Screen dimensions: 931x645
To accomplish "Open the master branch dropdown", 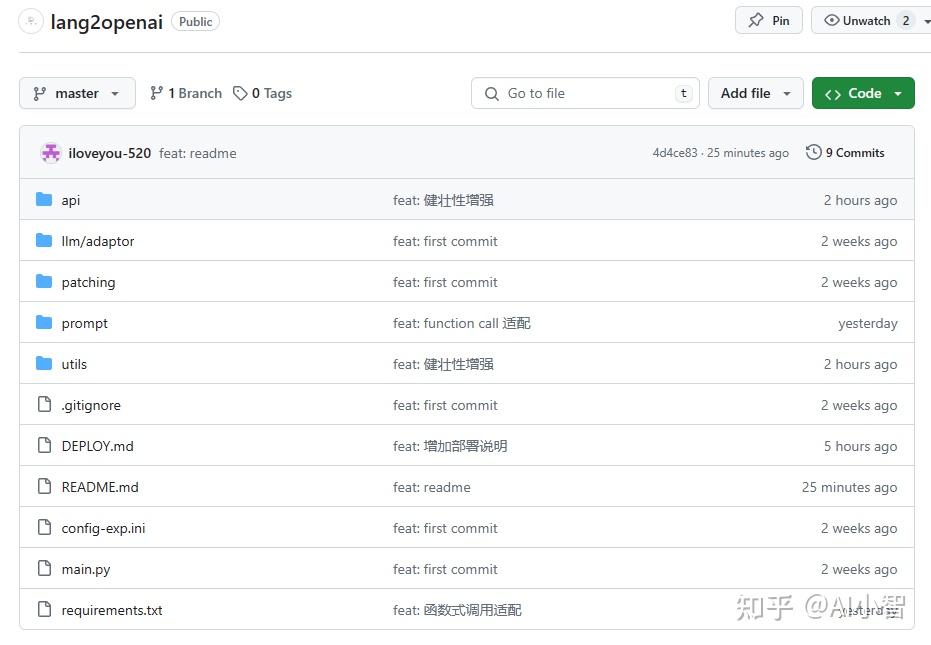I will point(77,93).
